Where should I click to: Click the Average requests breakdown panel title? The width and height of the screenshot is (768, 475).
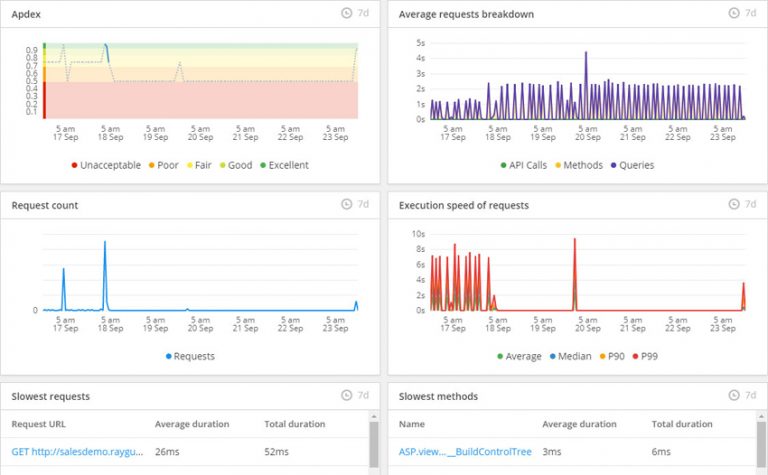(x=466, y=14)
